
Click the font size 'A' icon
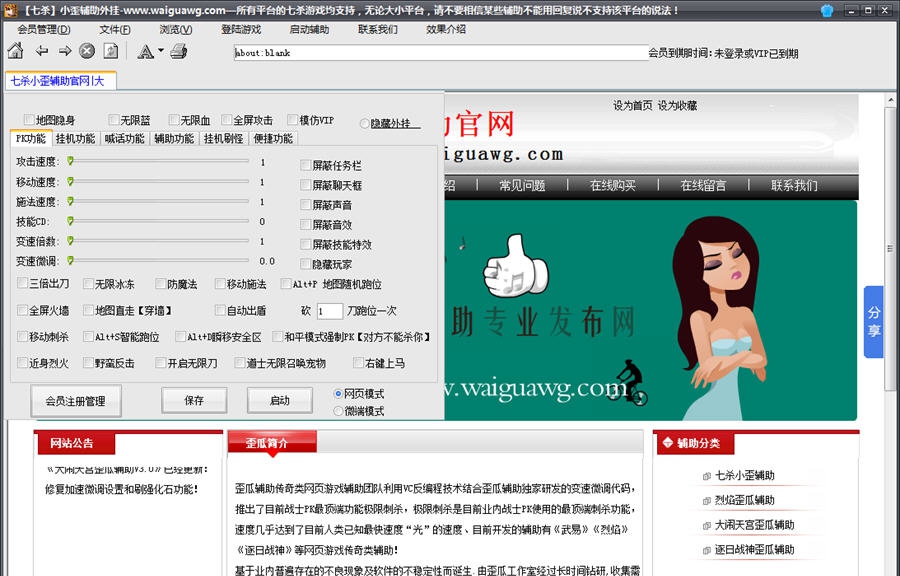pos(144,51)
